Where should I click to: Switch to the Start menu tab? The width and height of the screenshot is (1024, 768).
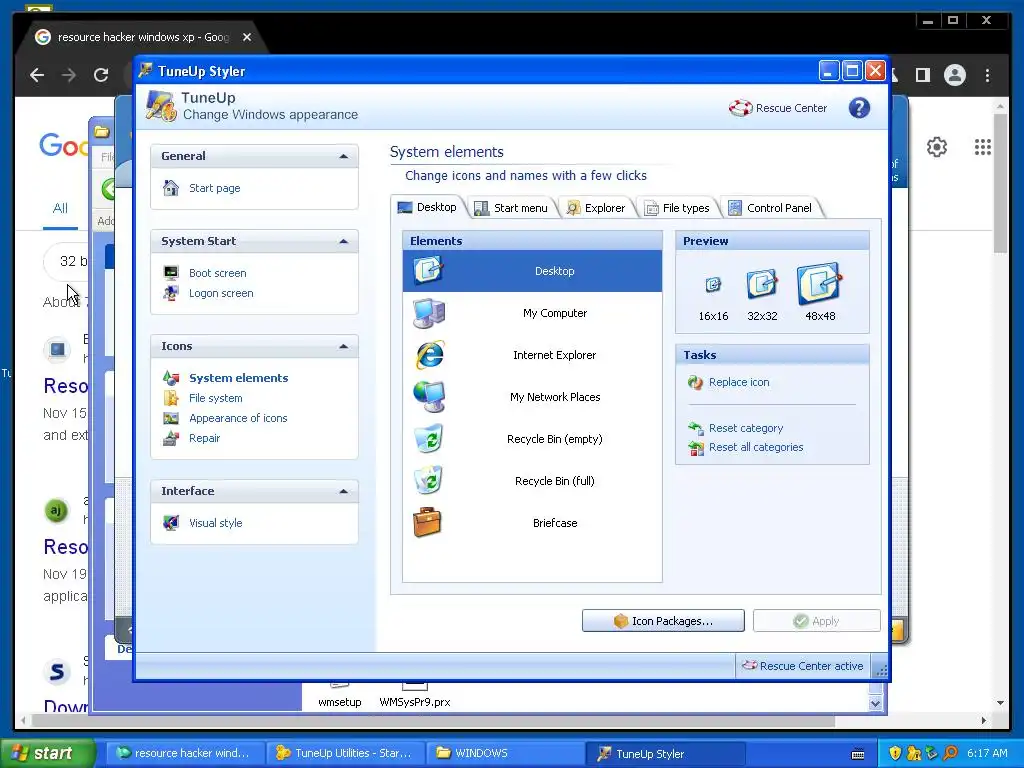point(511,208)
